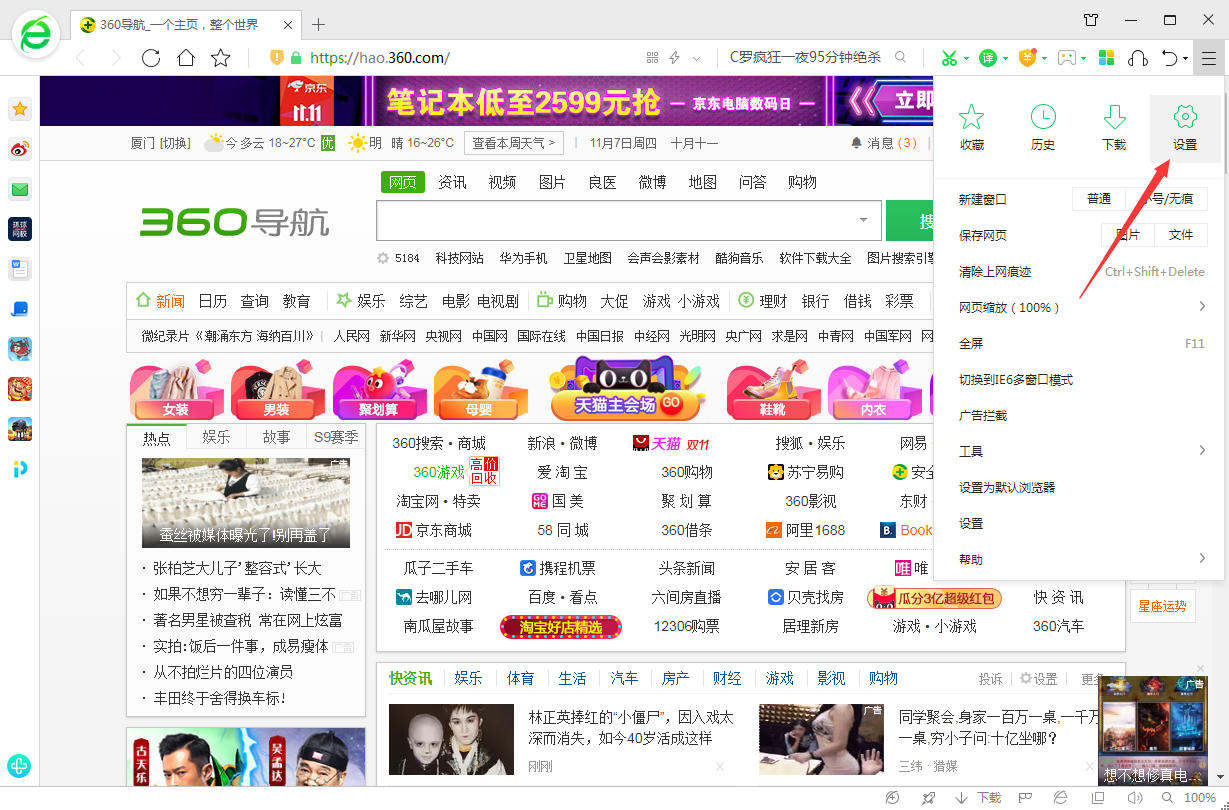Open the Weibo icon in the left sidebar
Screen dimensions: 1229x810
click(x=19, y=148)
